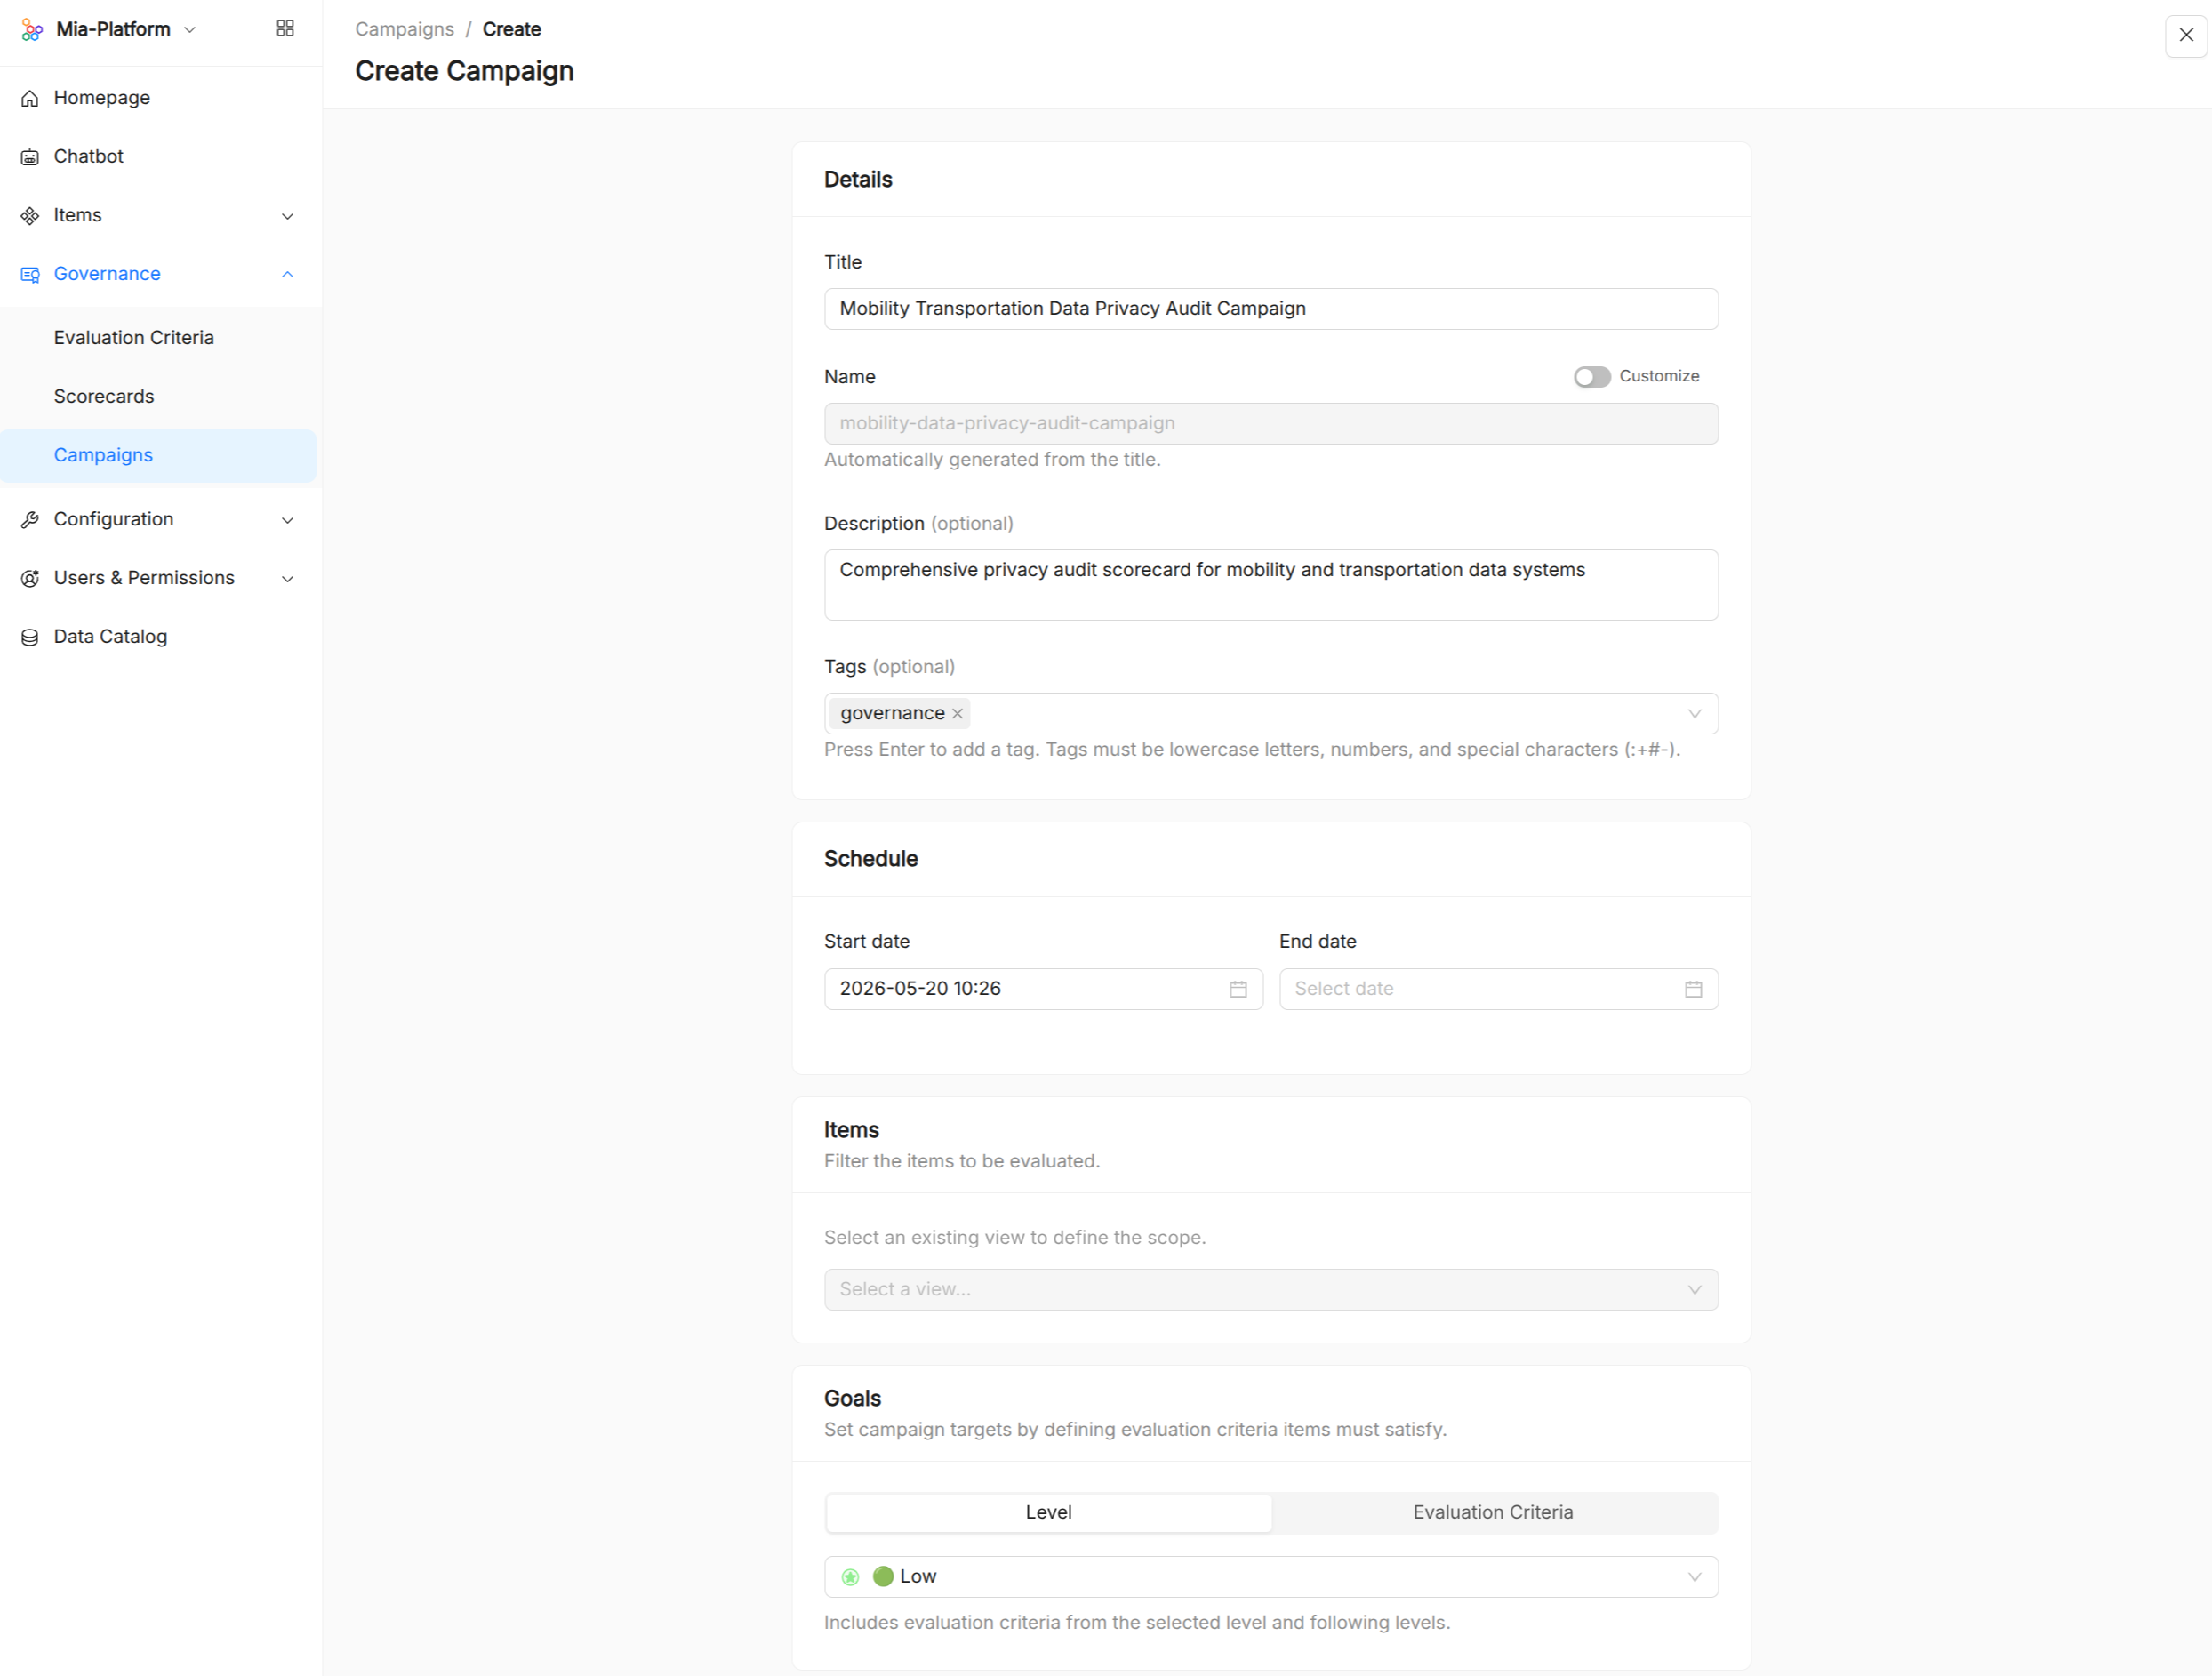Open the Start date calendar icon
The height and width of the screenshot is (1676, 2212).
1238,989
